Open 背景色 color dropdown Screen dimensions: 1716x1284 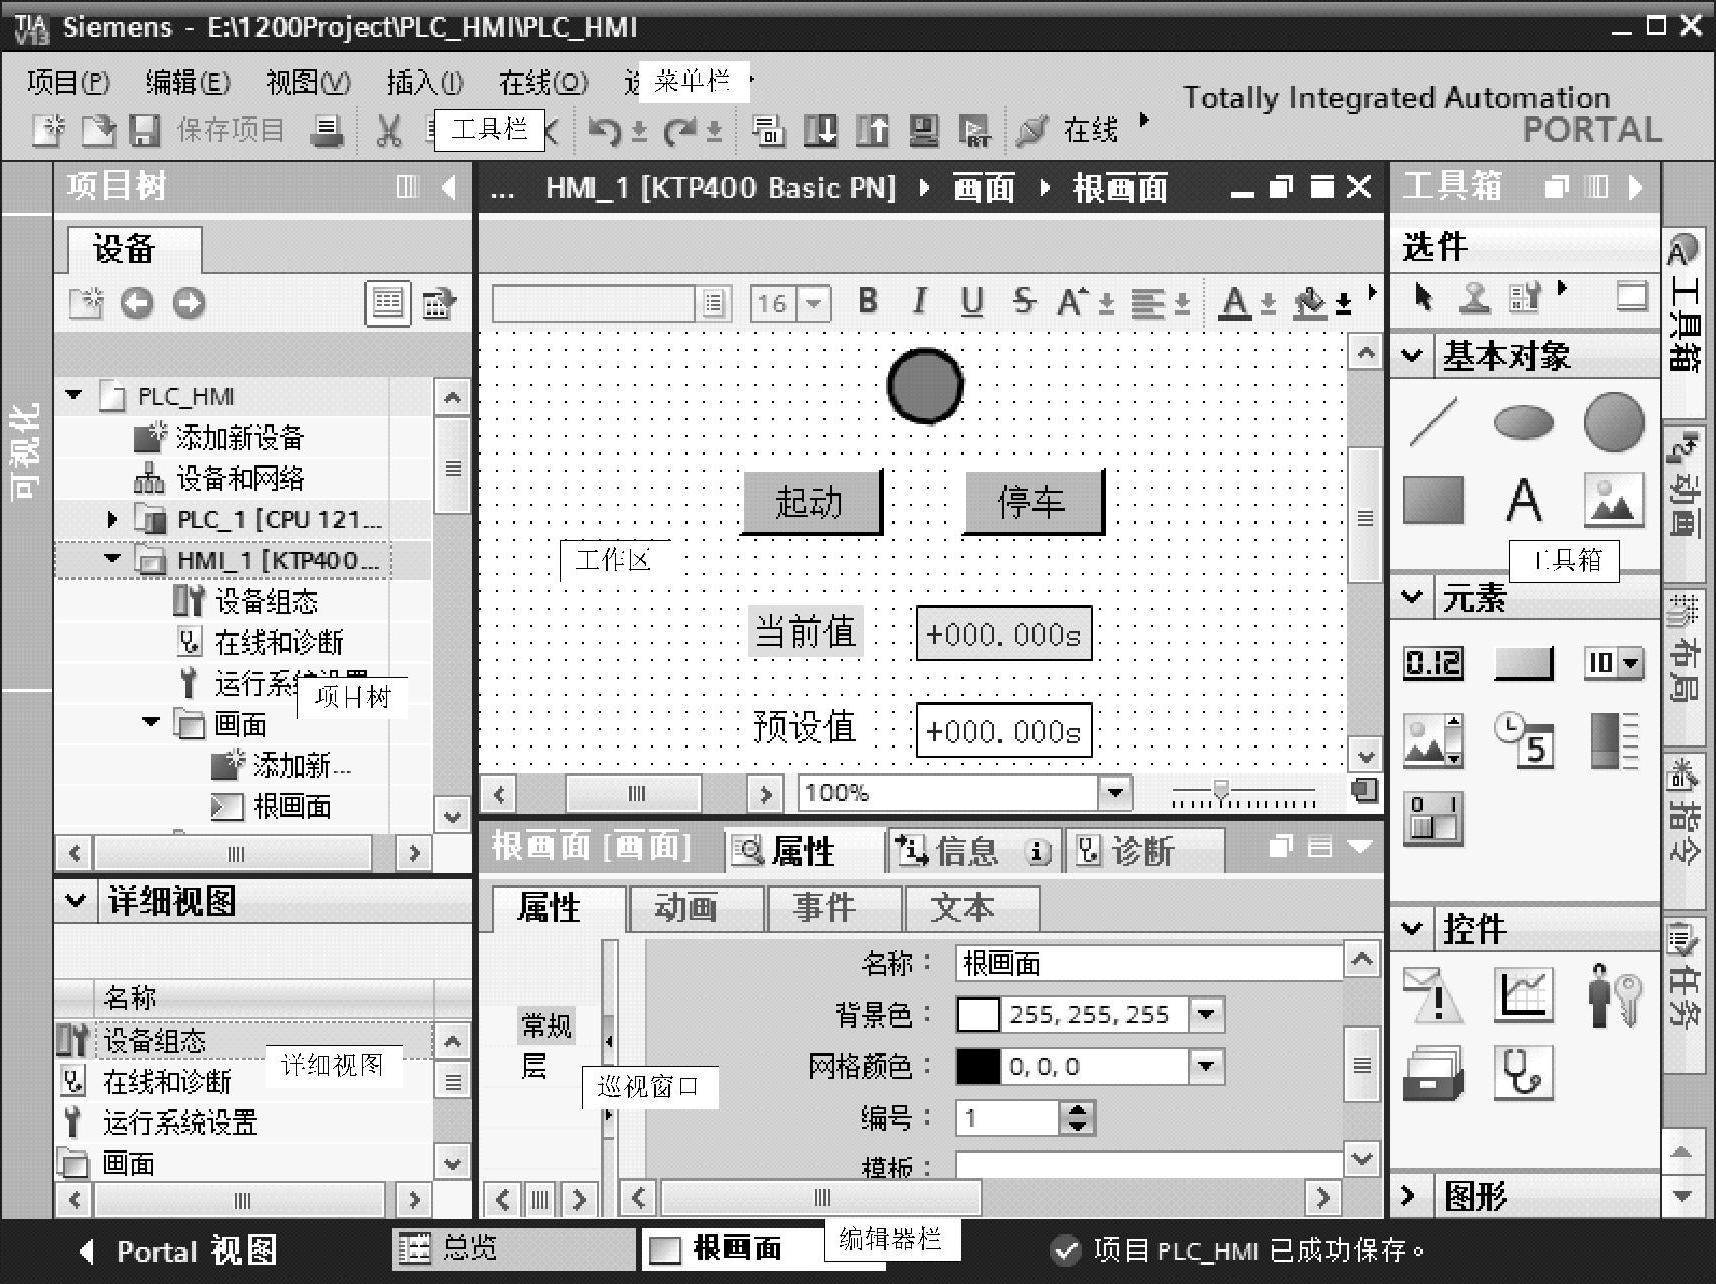pos(1207,1014)
